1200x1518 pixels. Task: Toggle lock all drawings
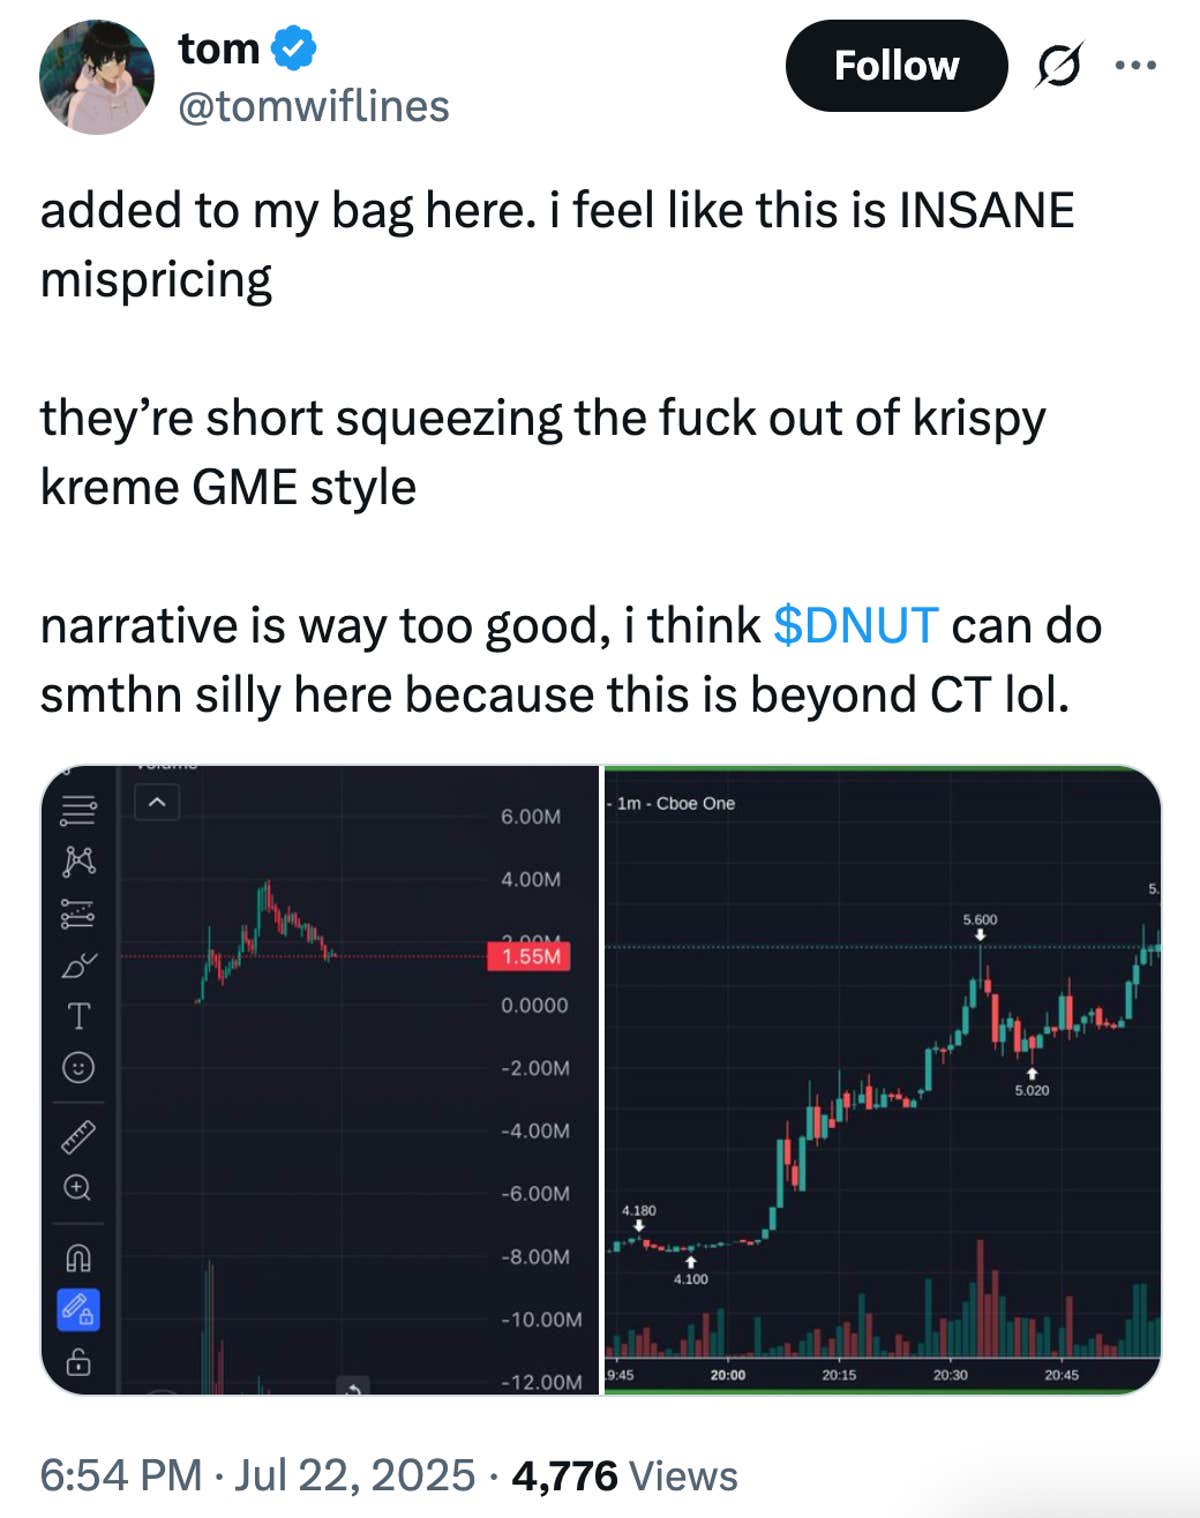(x=80, y=1362)
